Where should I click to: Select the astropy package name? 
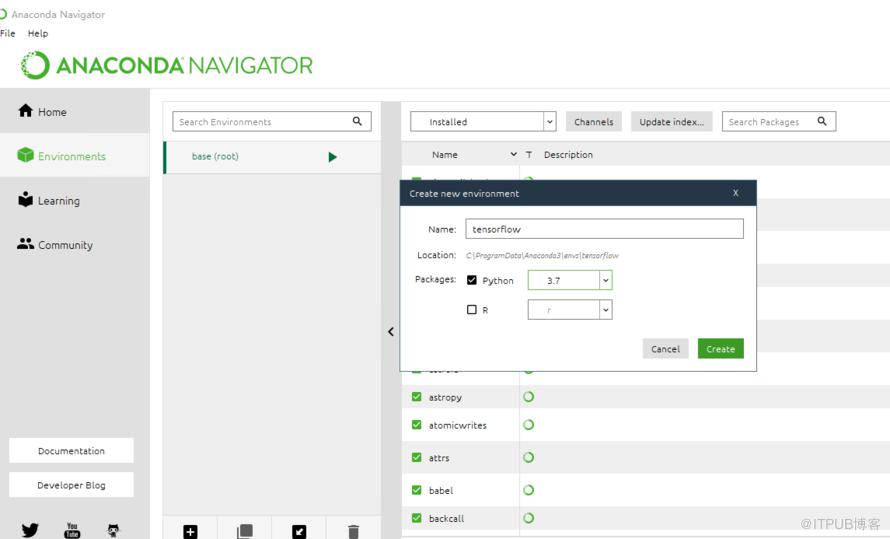[445, 397]
